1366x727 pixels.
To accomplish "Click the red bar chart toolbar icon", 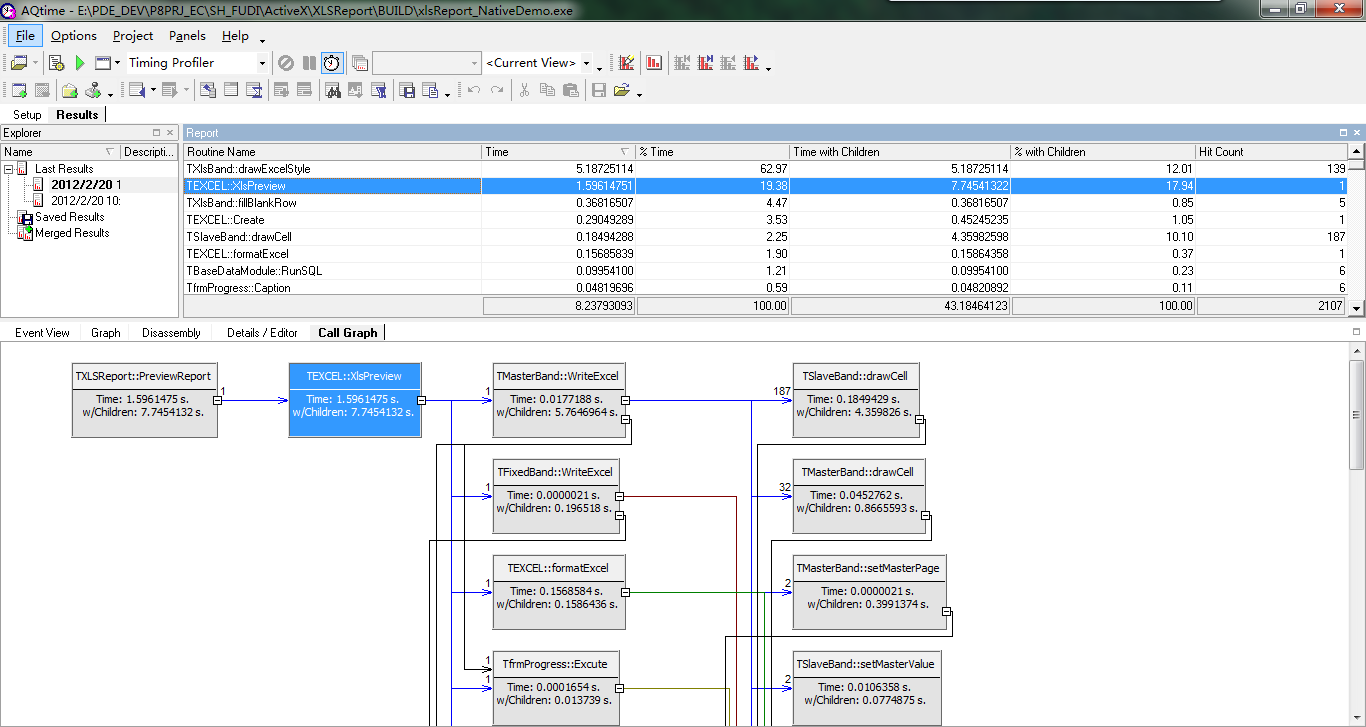I will 654,63.
